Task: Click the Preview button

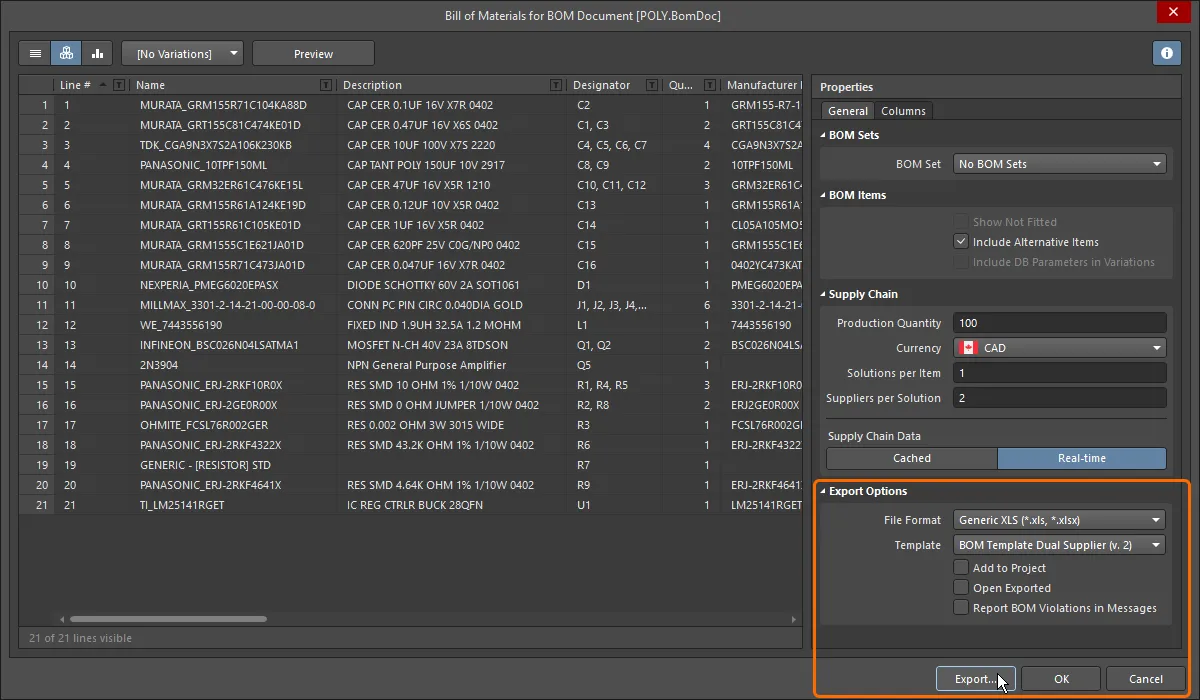Action: tap(313, 53)
